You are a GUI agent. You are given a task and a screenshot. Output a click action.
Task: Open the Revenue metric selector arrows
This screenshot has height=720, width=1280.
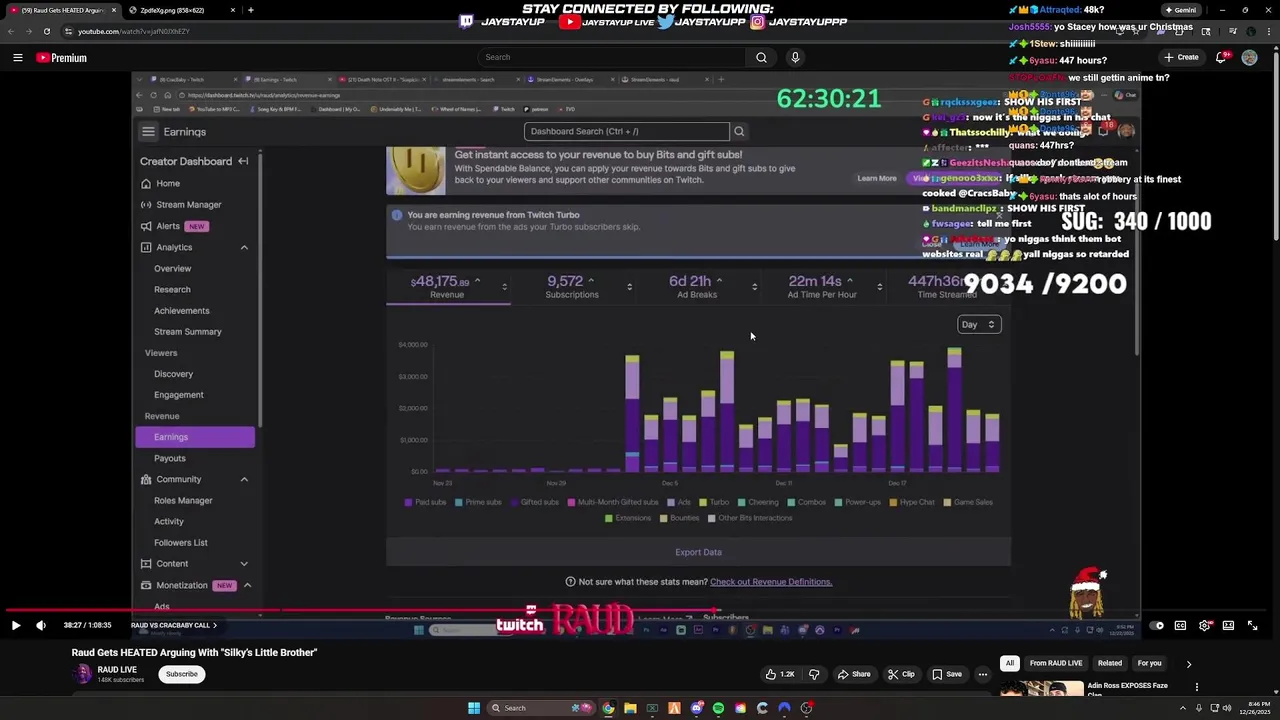pyautogui.click(x=504, y=287)
